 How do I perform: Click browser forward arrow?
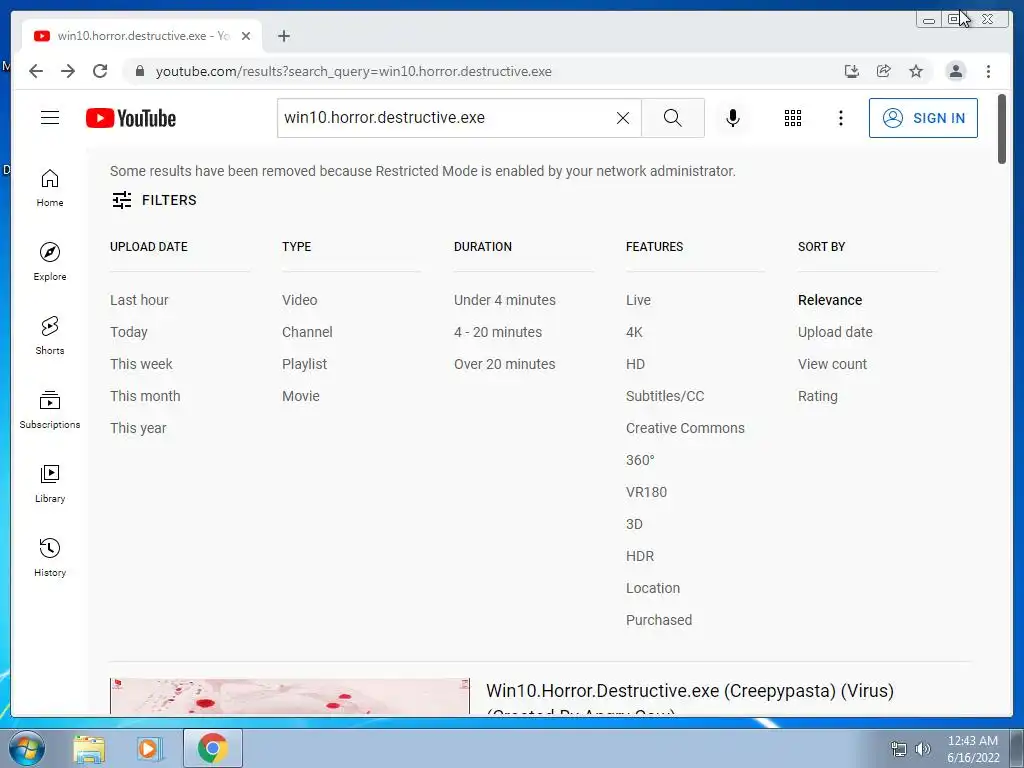[x=68, y=71]
